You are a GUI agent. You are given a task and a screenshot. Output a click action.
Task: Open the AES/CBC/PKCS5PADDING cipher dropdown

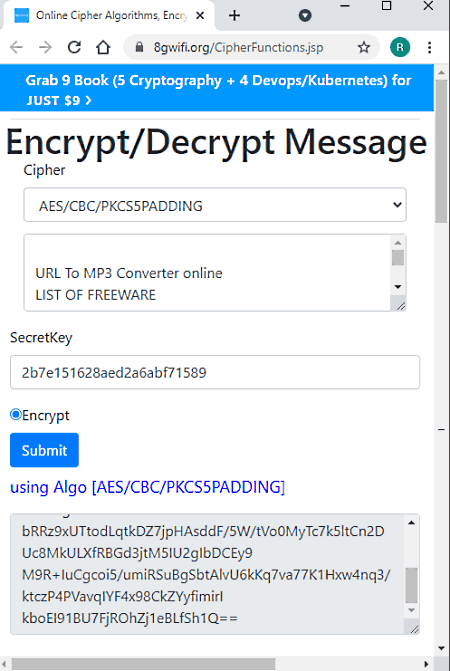pos(215,205)
